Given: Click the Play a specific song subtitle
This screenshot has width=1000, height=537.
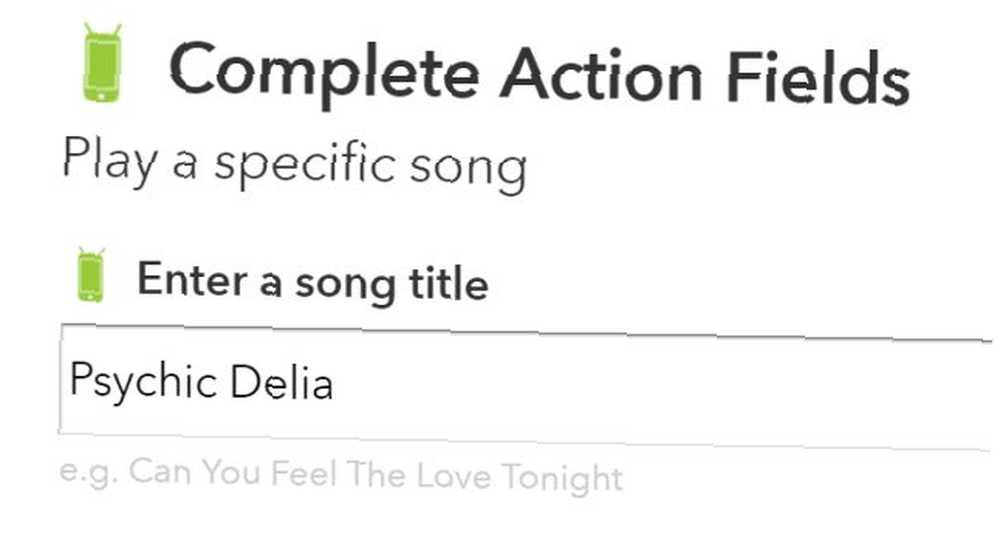Looking at the screenshot, I should coord(295,163).
